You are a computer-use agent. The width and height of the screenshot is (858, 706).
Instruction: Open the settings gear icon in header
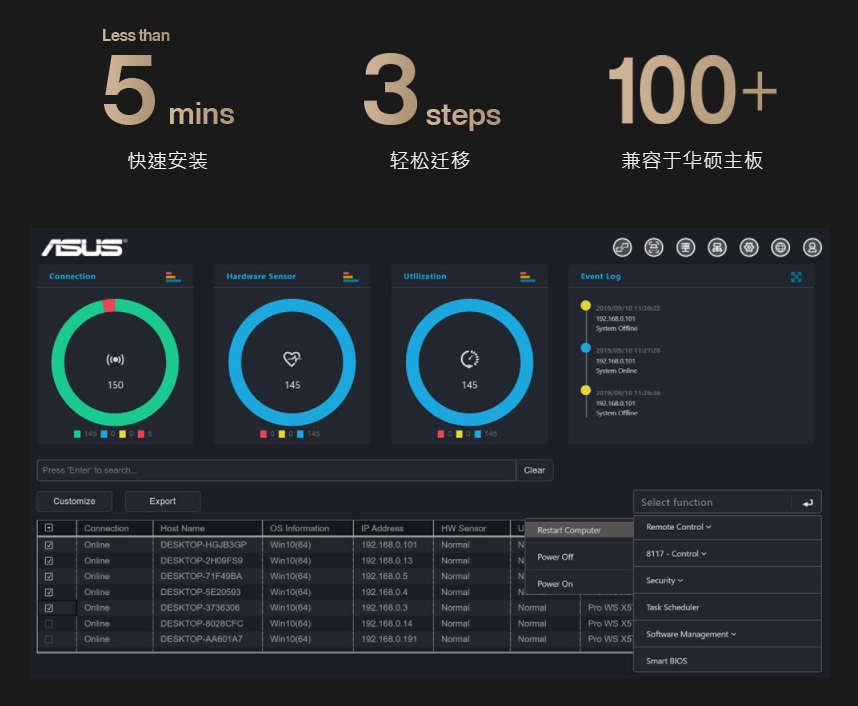[749, 247]
